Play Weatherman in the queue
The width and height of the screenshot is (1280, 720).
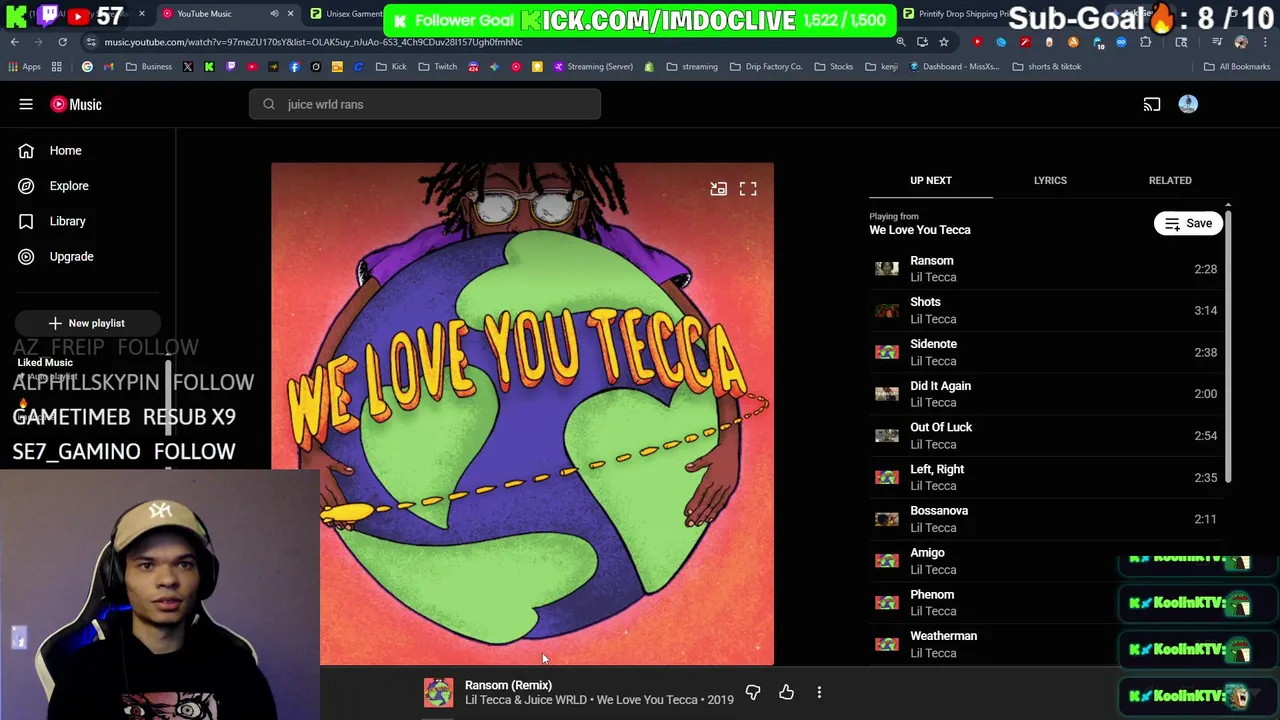tap(1046, 644)
